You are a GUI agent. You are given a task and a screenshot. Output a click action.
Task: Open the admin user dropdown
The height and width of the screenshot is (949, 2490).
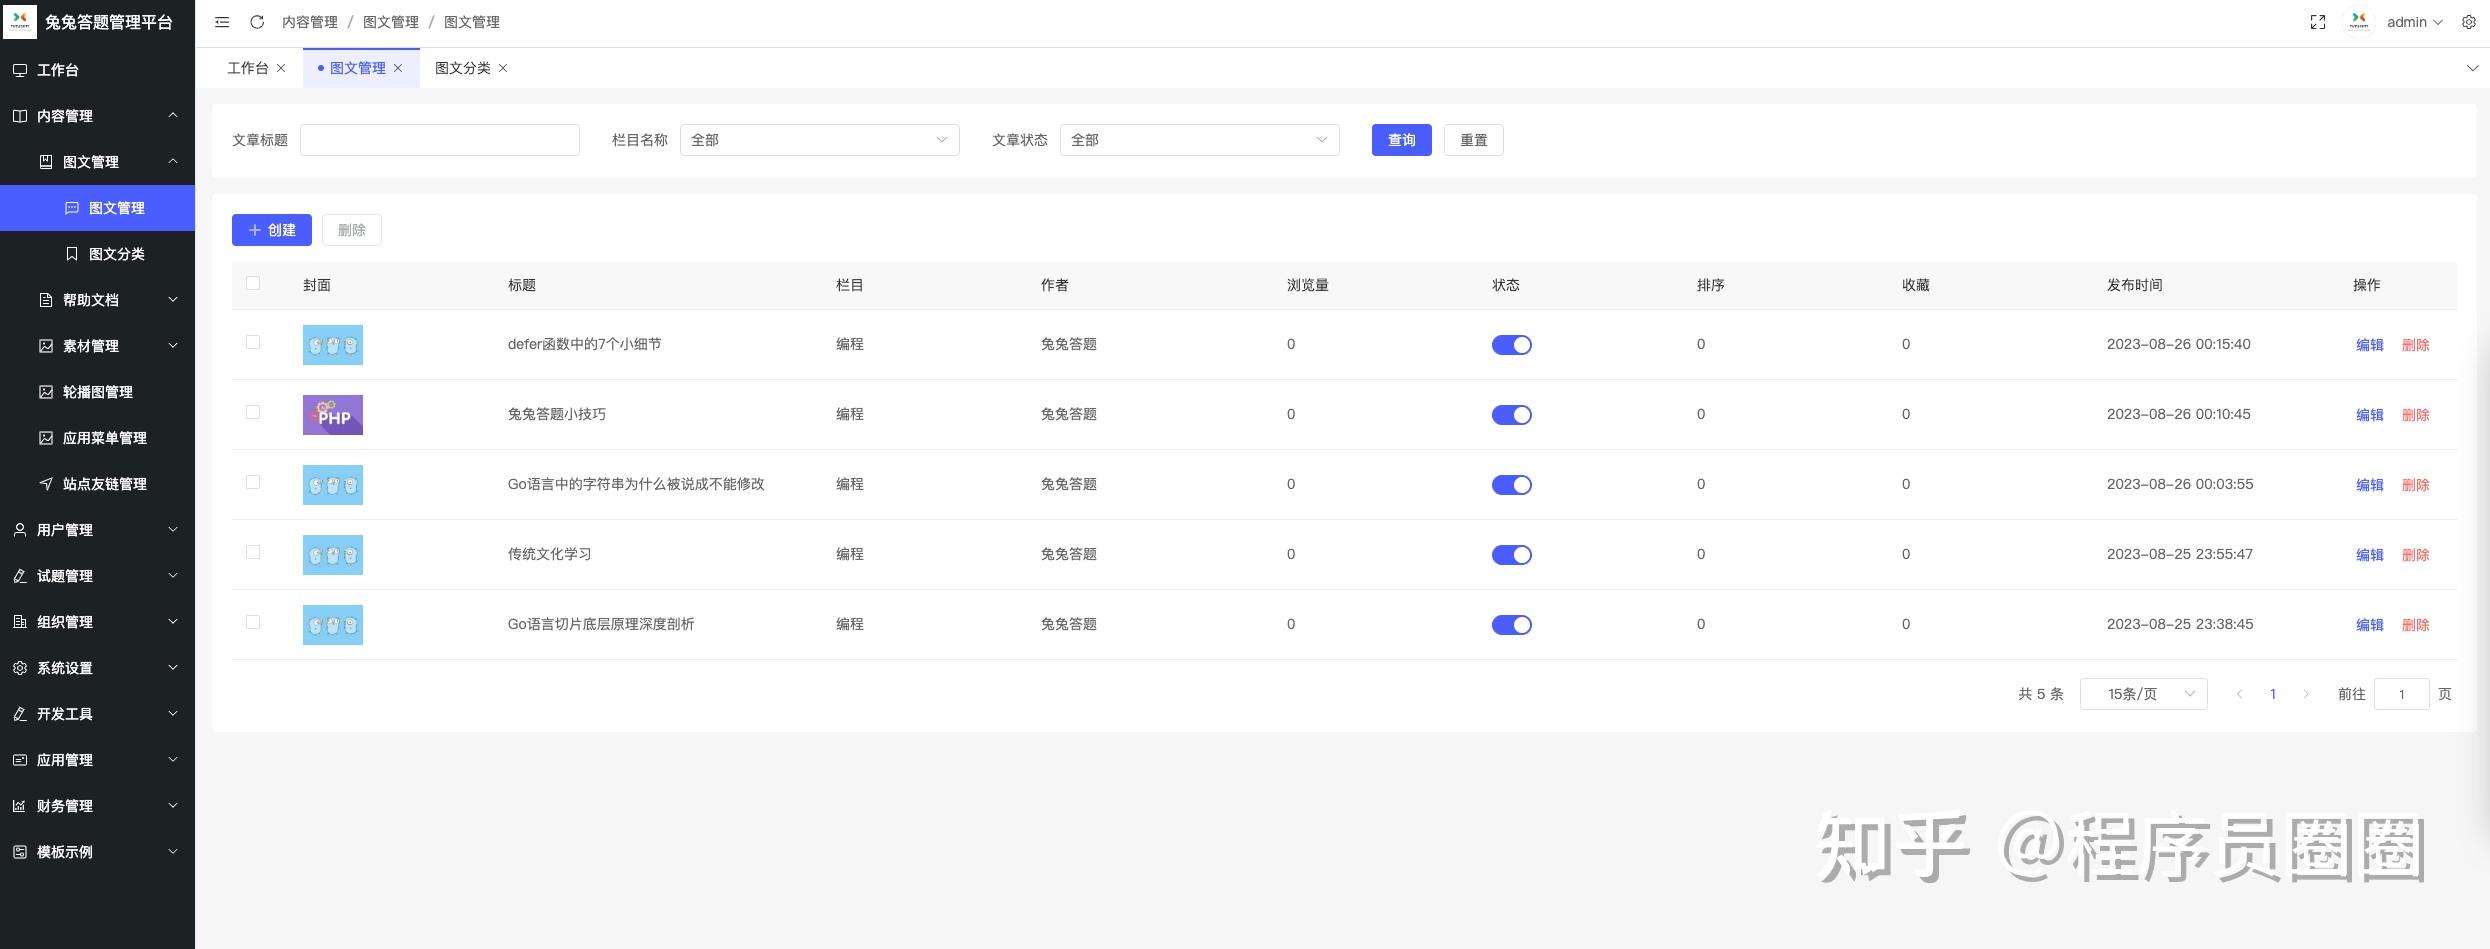2414,22
